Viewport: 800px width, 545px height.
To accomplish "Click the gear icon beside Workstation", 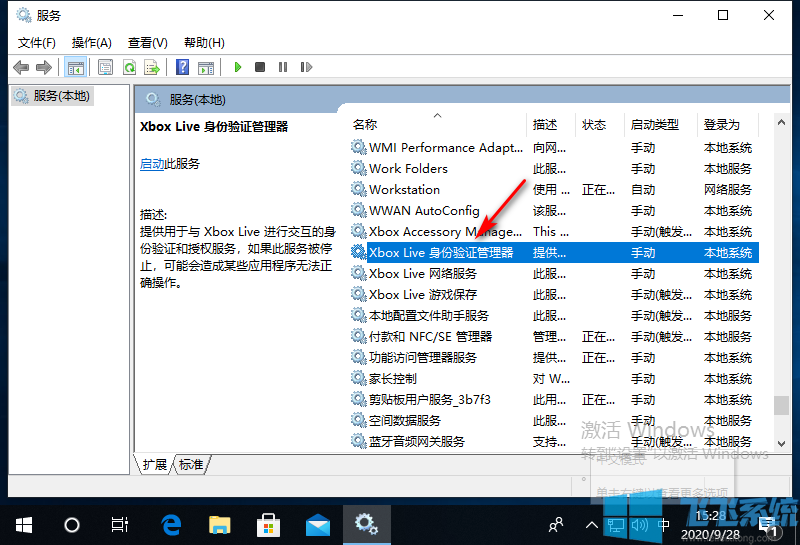I will point(359,189).
